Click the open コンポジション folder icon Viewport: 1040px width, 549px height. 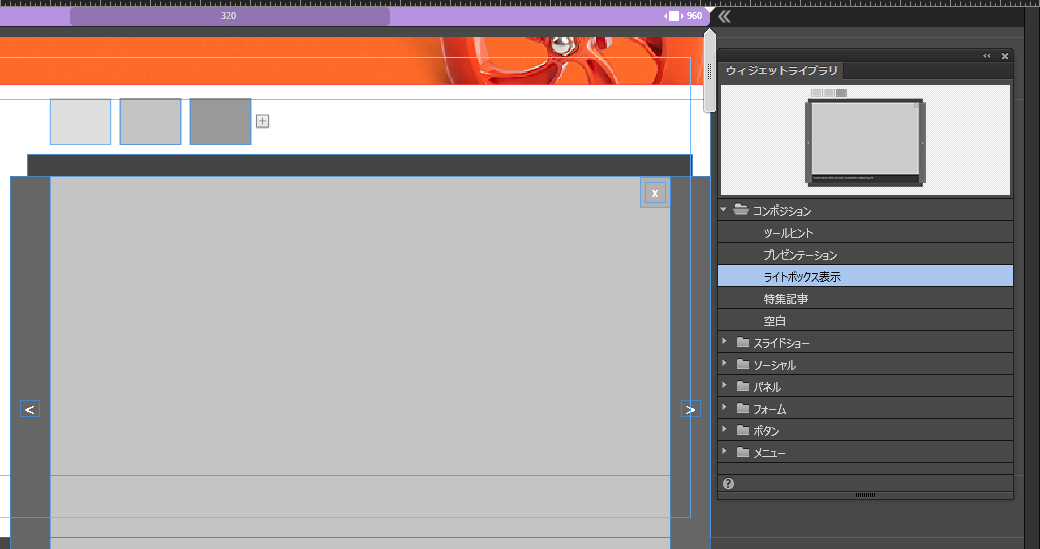coord(741,210)
